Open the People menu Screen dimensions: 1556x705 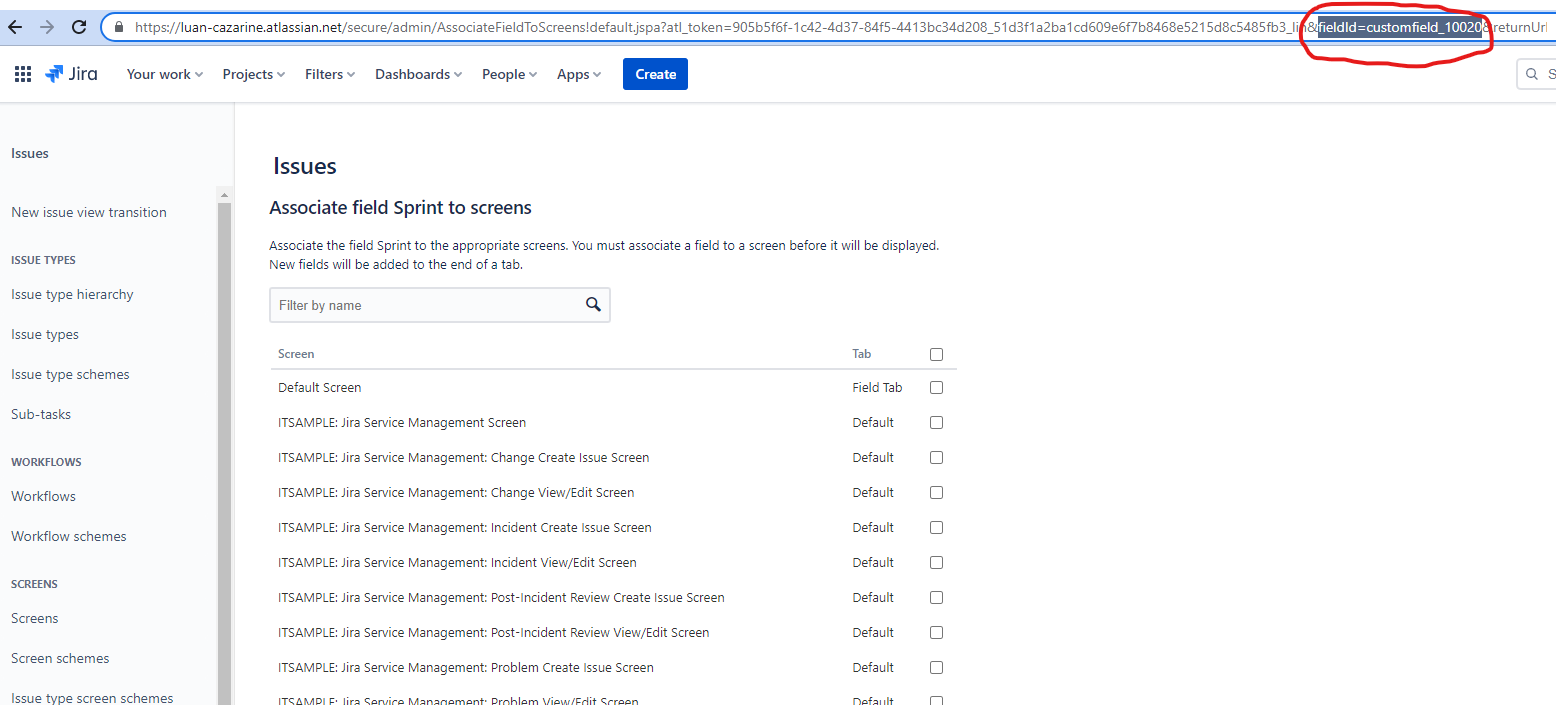tap(508, 73)
